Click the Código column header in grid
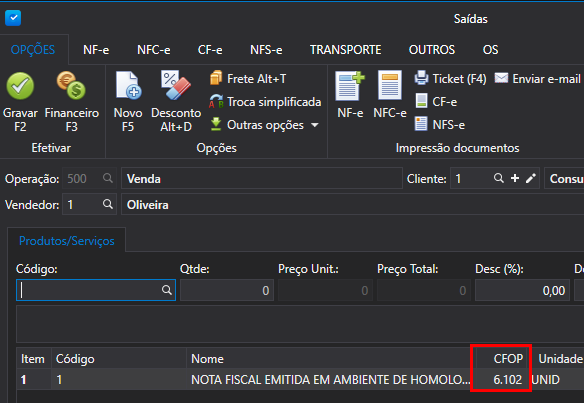 [118, 359]
